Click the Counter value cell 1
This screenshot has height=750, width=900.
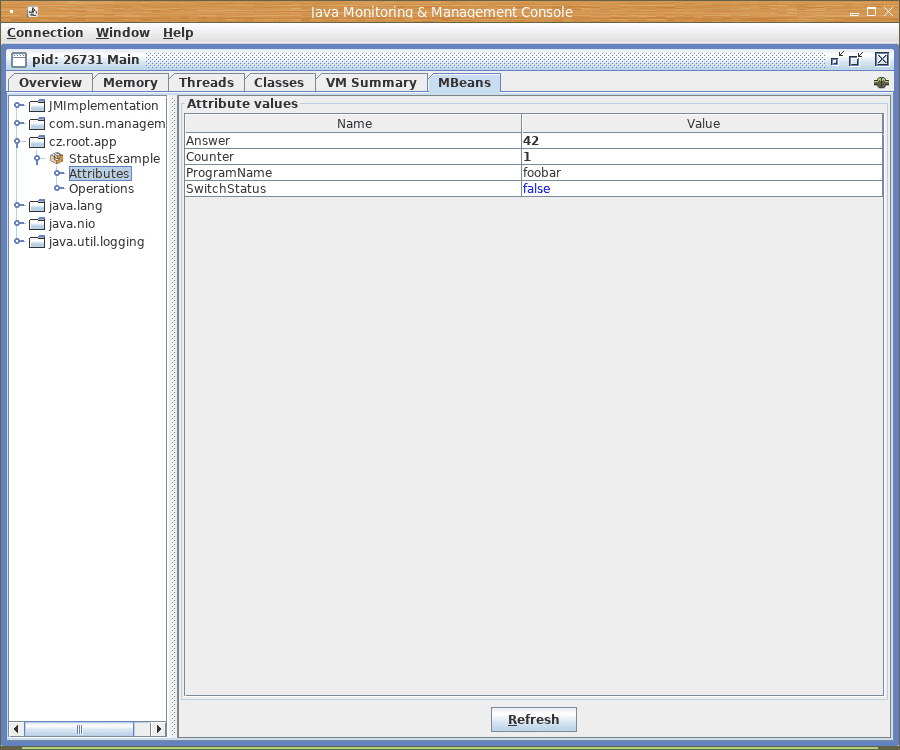click(x=702, y=157)
